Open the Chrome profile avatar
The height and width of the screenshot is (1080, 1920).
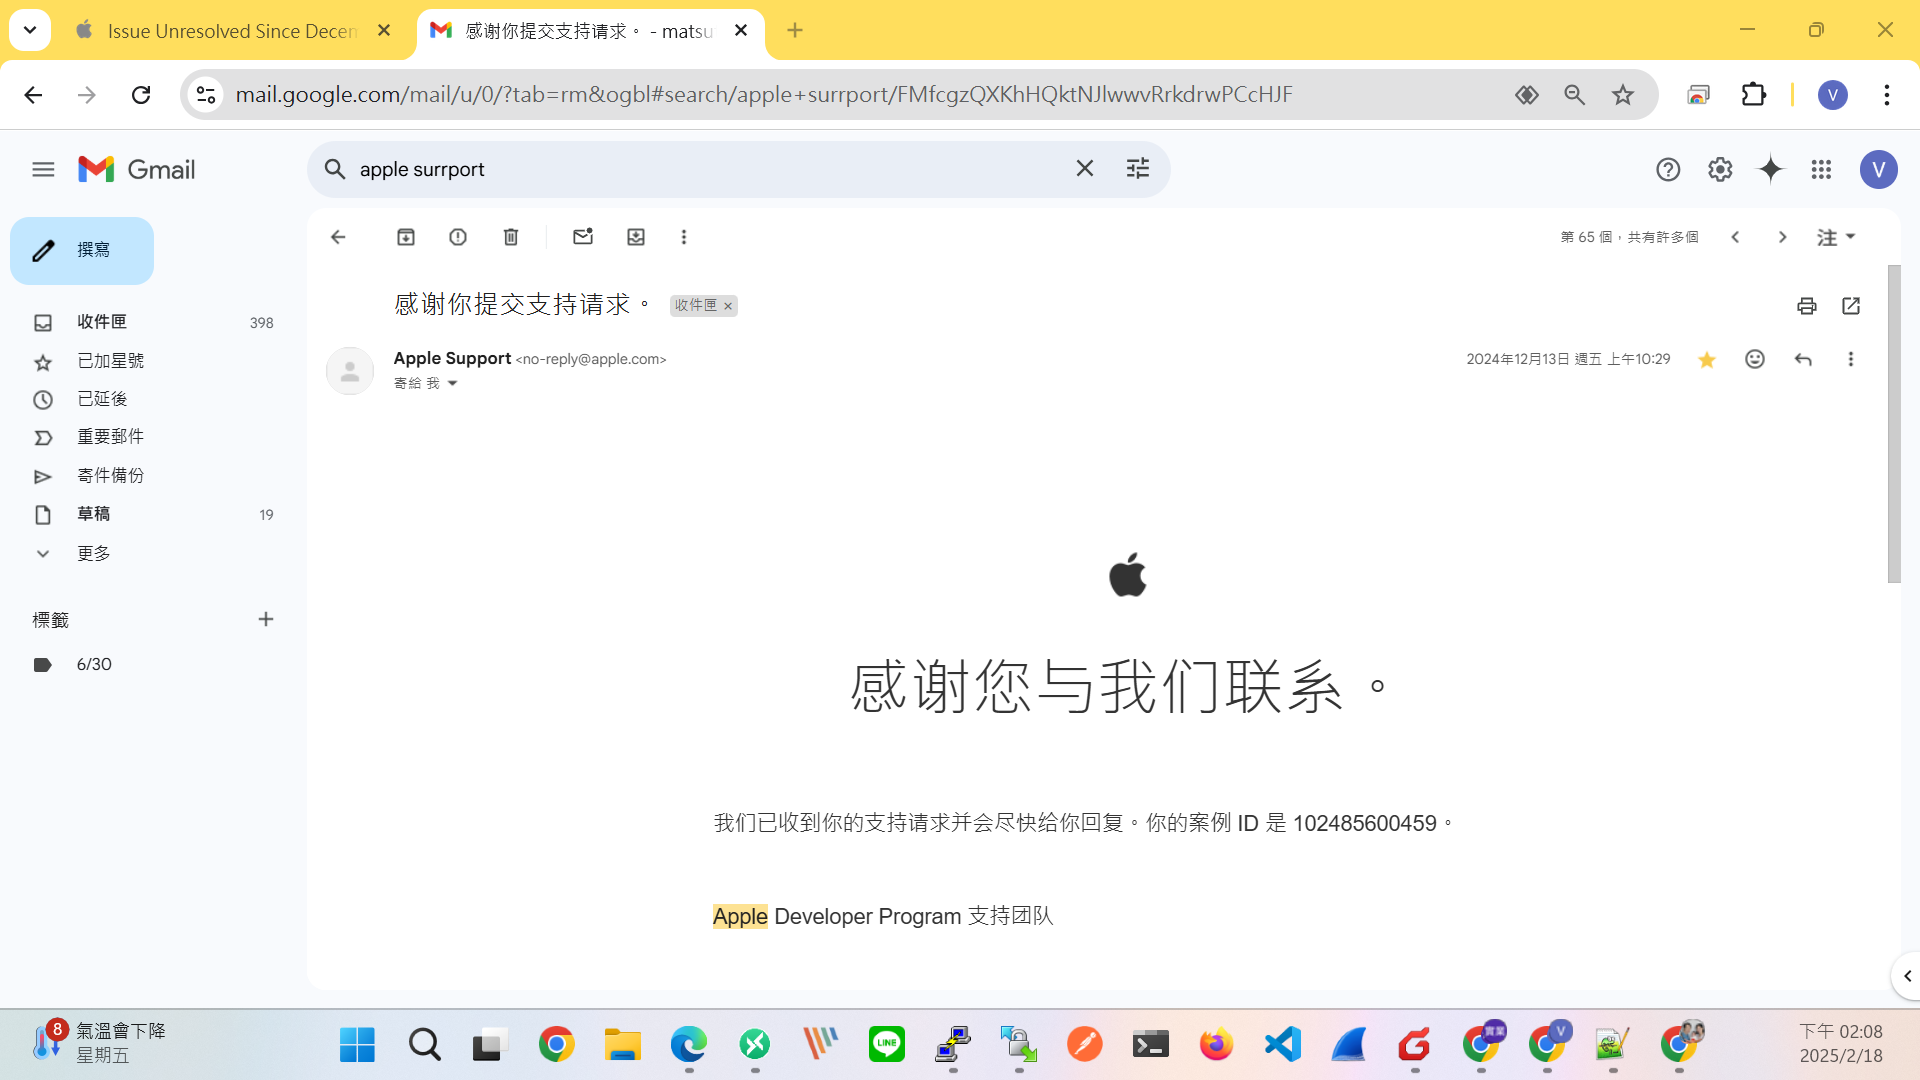(1833, 95)
